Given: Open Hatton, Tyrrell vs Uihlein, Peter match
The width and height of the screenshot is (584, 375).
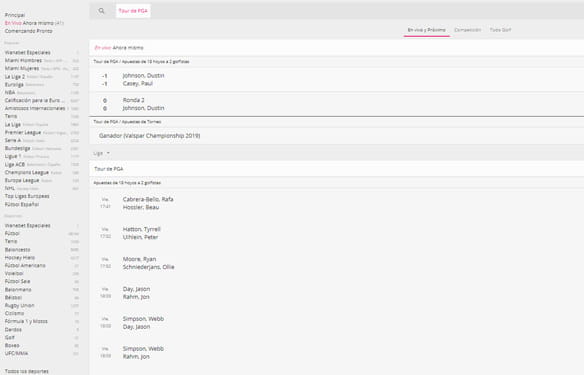Looking at the screenshot, I should (337, 233).
